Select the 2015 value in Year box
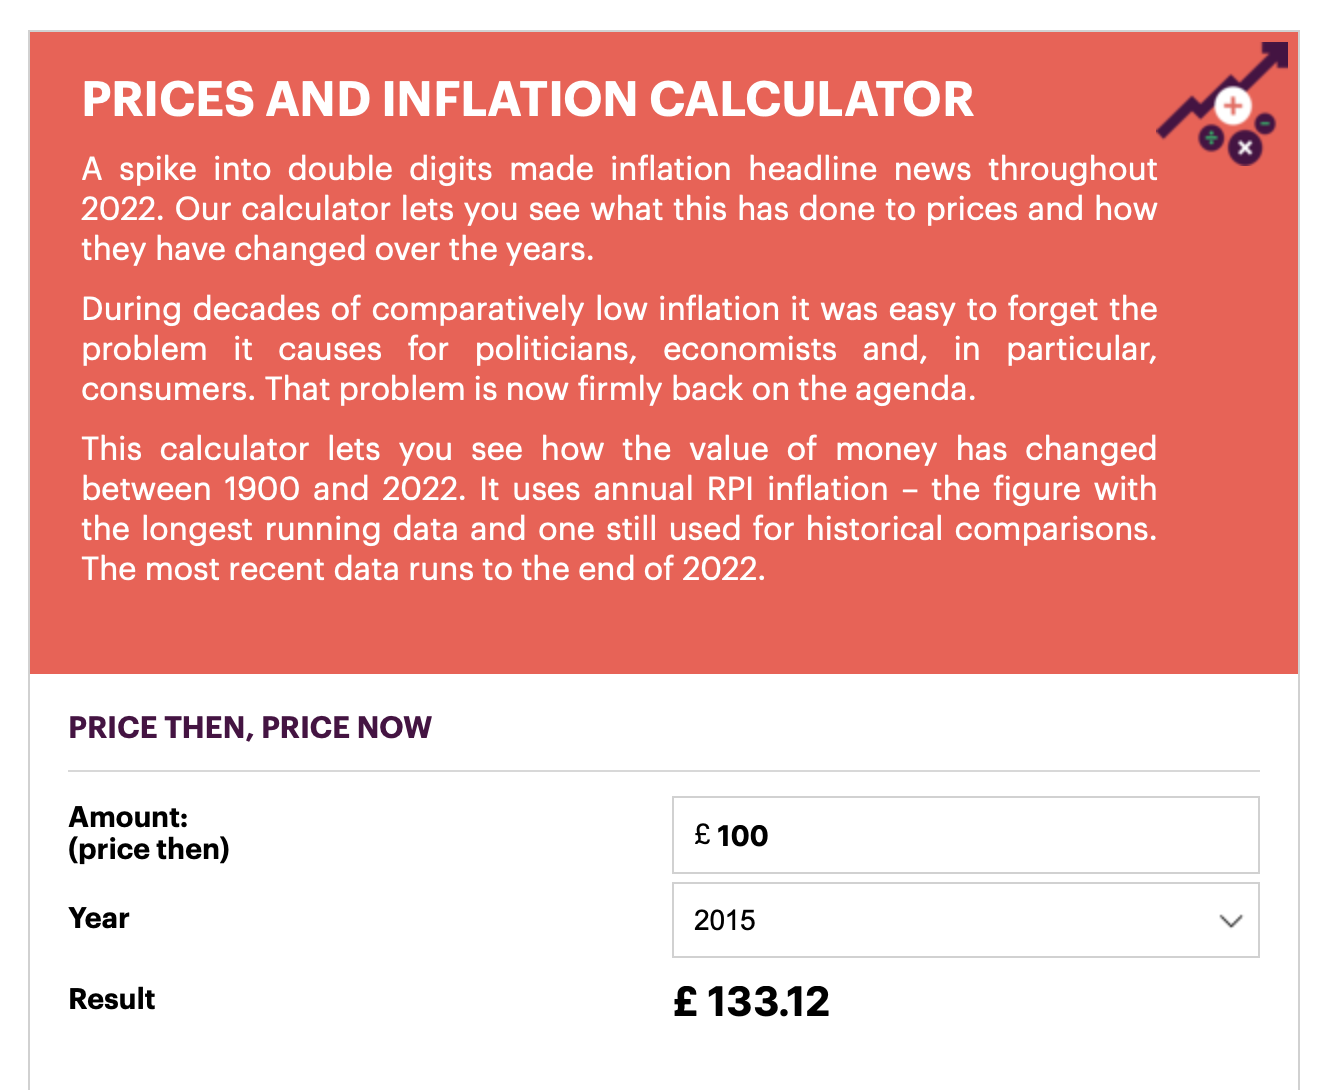The height and width of the screenshot is (1090, 1330). point(725,920)
